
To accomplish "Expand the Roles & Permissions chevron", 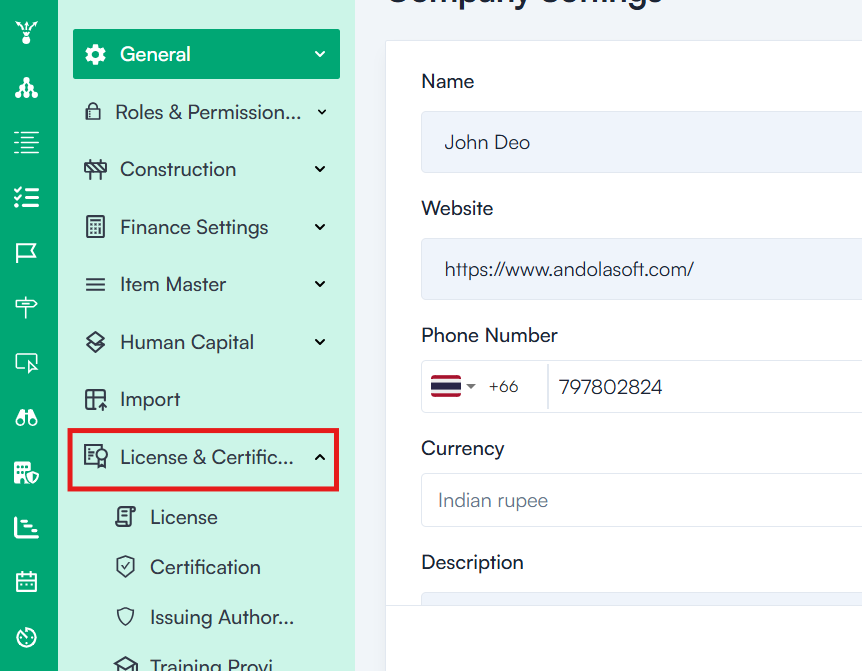I will coord(322,112).
